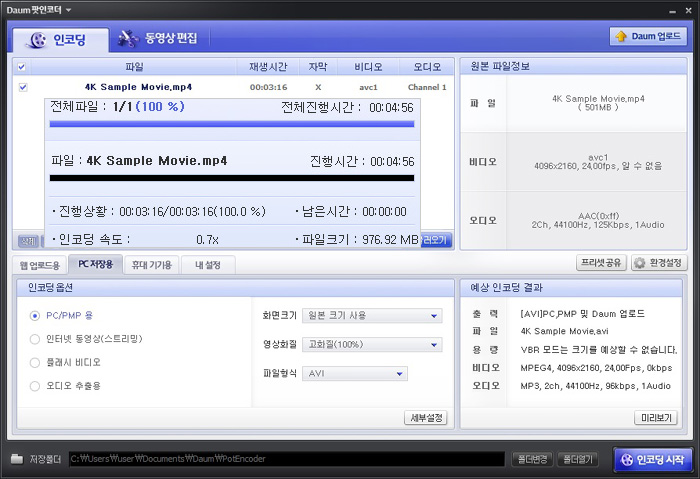
Task: Click the 파일크기 976.92 MB value
Action: (x=391, y=240)
